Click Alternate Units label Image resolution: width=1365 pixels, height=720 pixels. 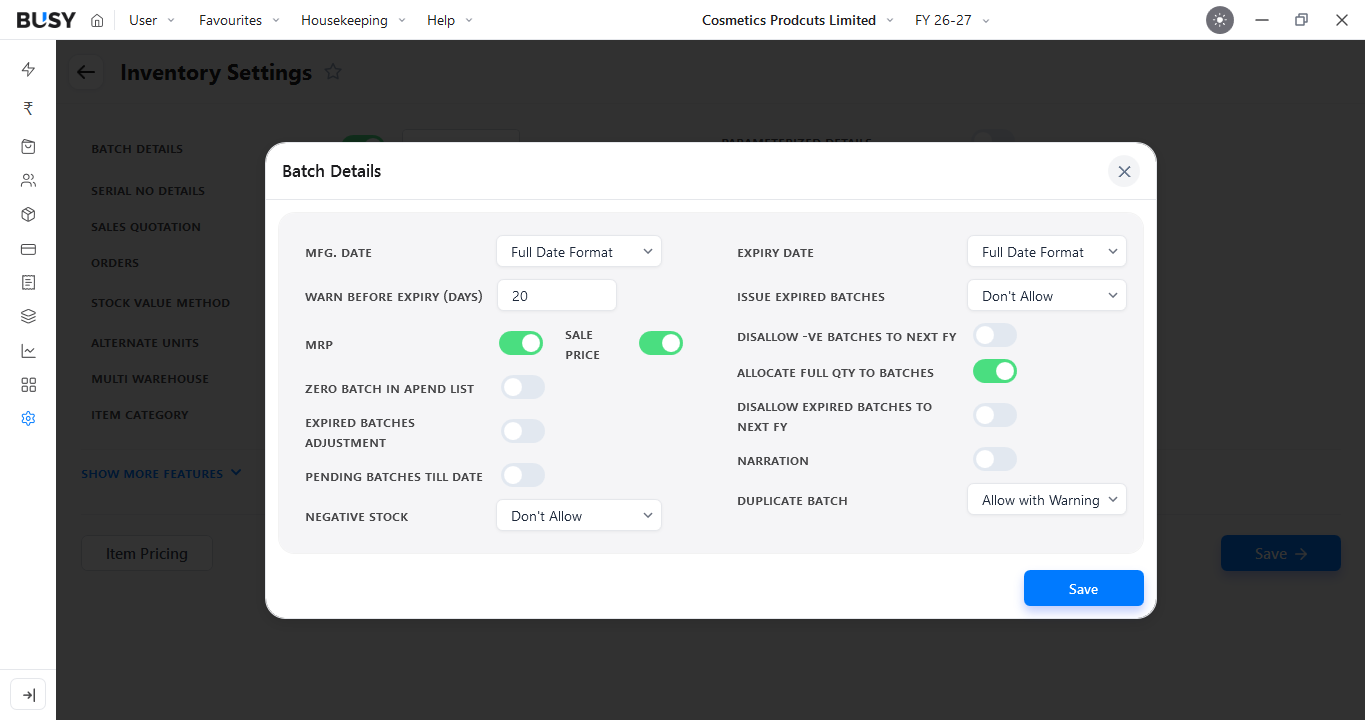point(145,343)
